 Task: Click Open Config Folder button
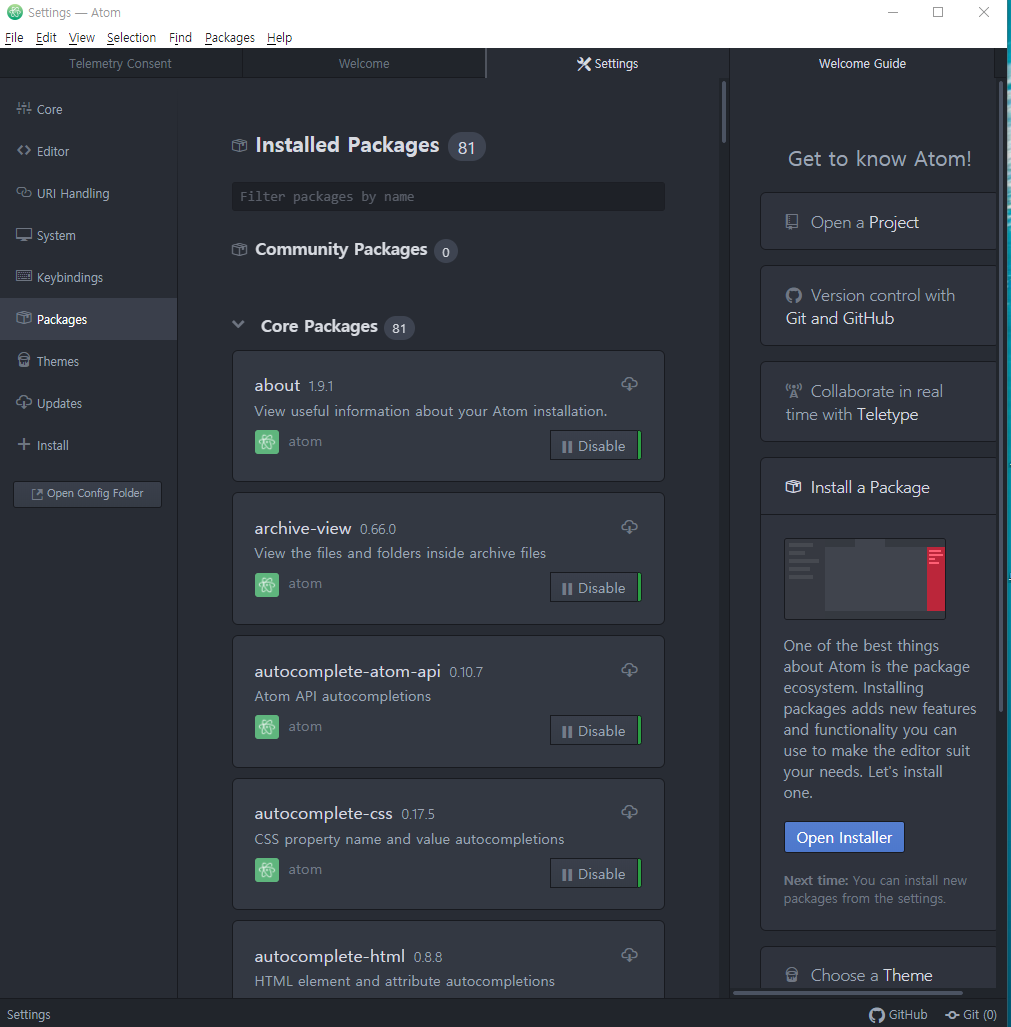click(x=88, y=494)
